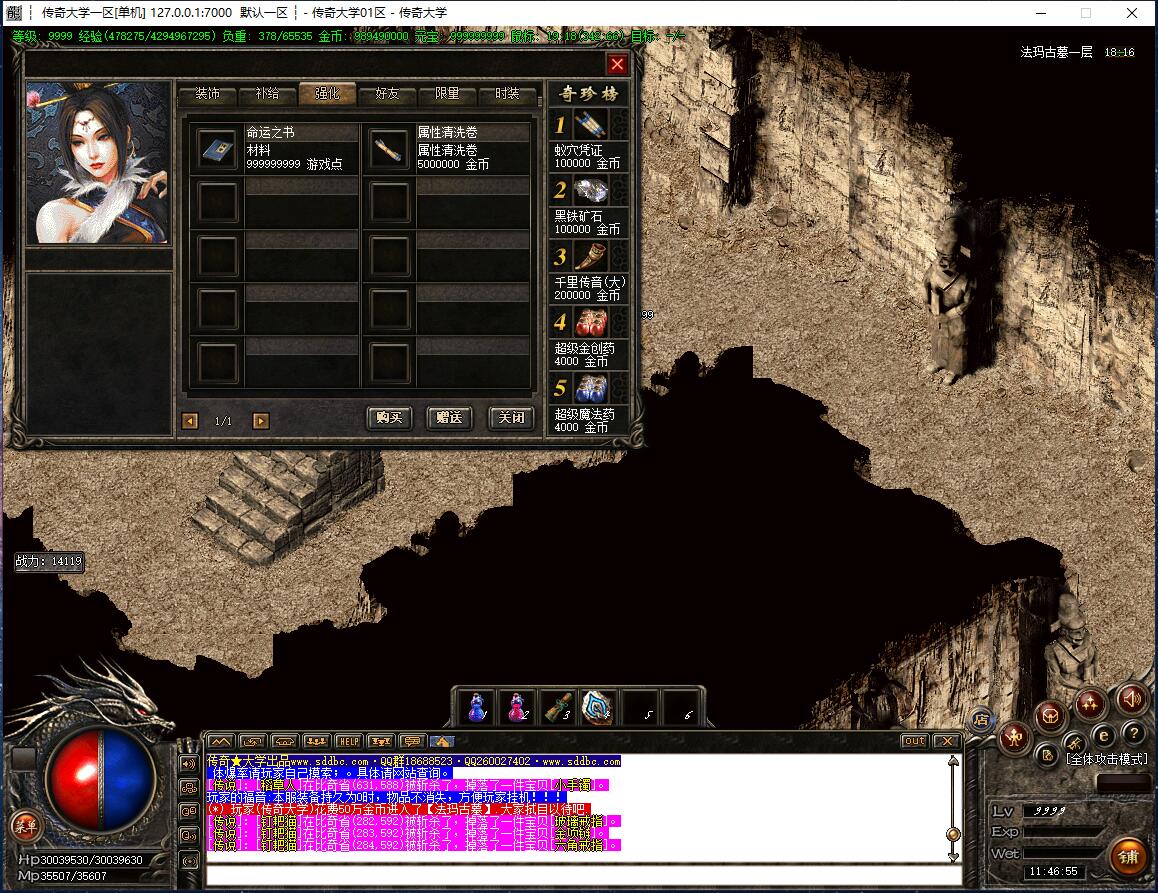Click the second chat toolbar button
This screenshot has width=1158, height=893.
click(253, 741)
